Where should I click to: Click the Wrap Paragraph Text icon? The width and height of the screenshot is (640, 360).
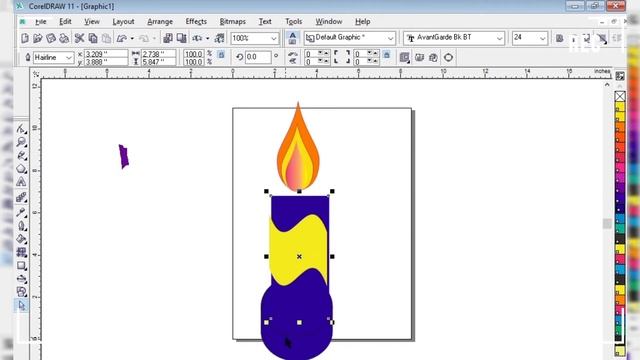pyautogui.click(x=404, y=58)
